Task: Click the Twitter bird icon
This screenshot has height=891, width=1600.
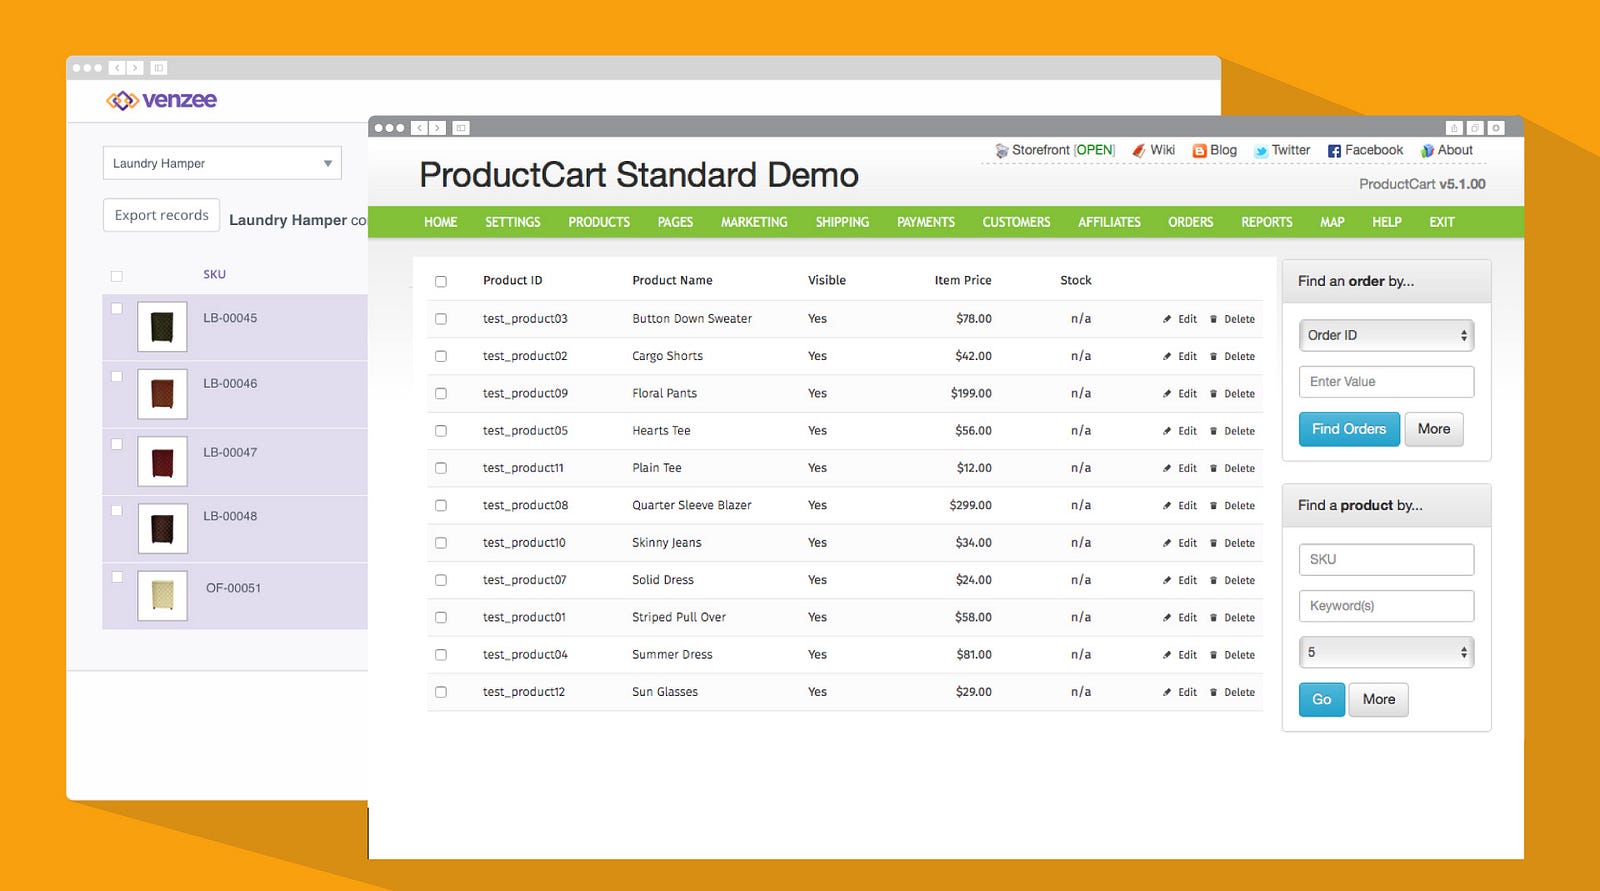Action: click(x=1261, y=151)
